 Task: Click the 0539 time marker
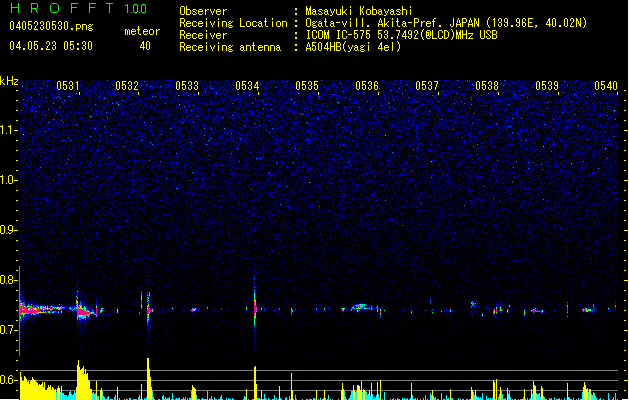[x=547, y=85]
